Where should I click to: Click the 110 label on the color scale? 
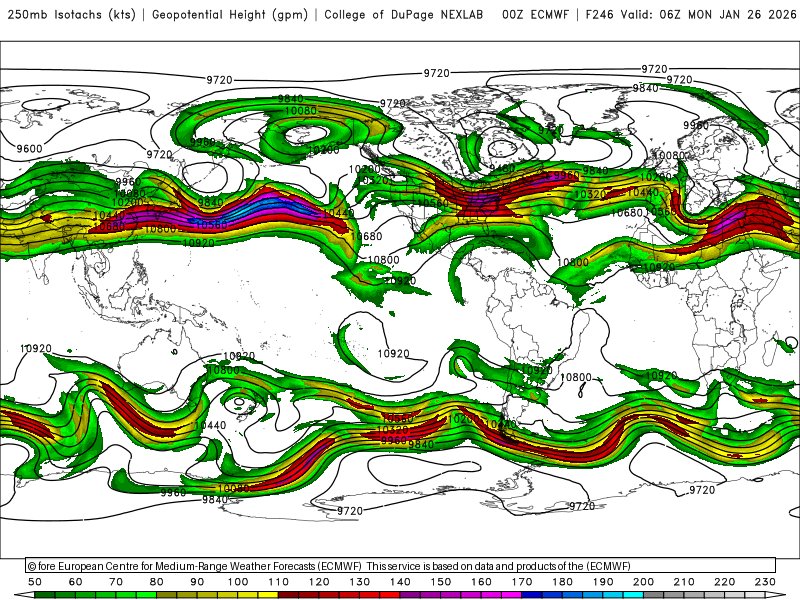[x=278, y=582]
